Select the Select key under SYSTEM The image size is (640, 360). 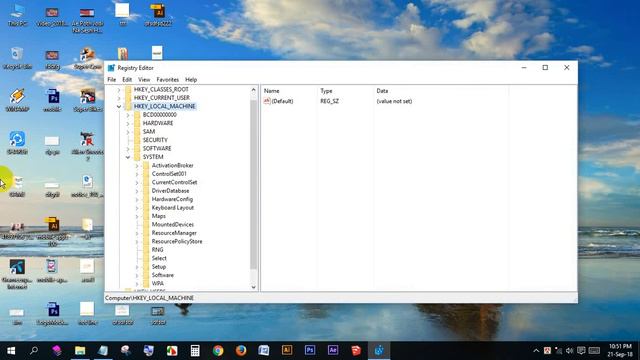159,258
